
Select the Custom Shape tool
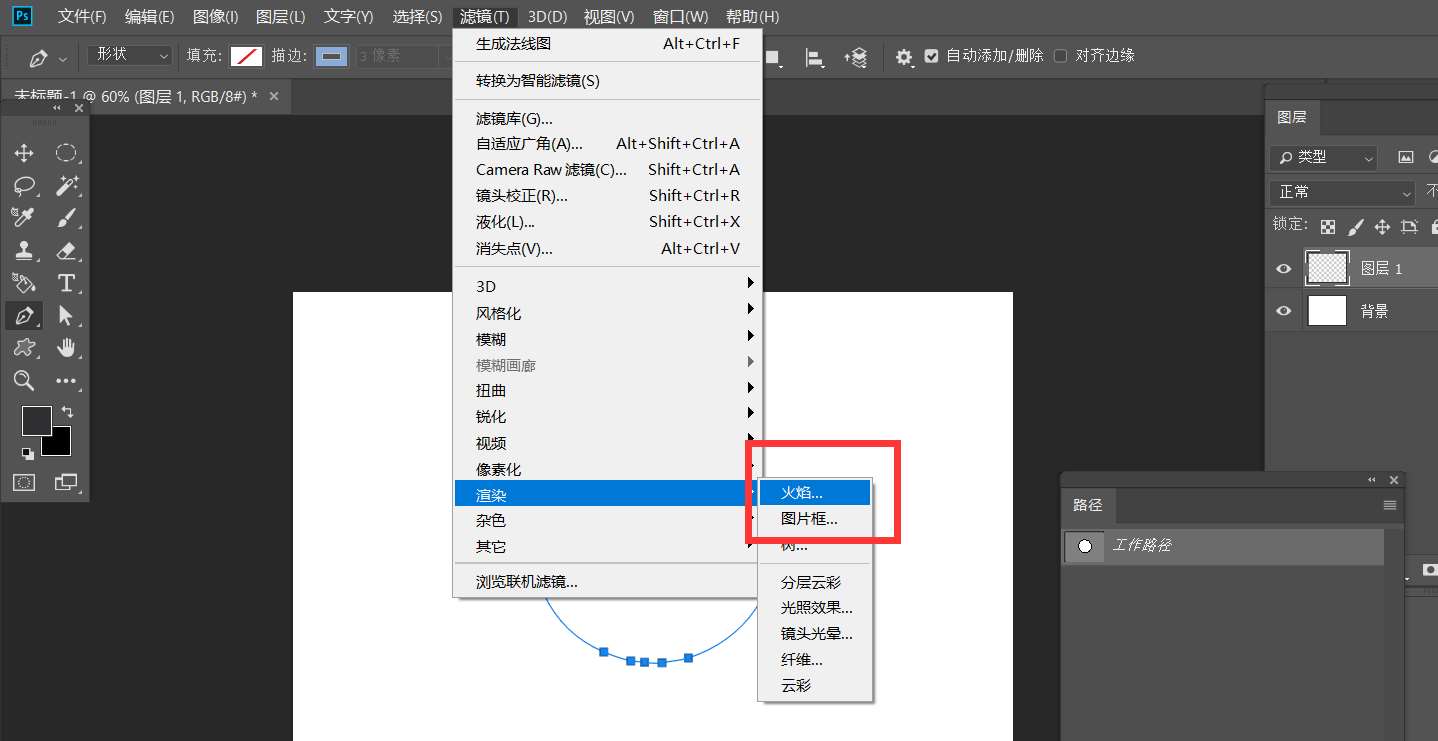(x=26, y=347)
